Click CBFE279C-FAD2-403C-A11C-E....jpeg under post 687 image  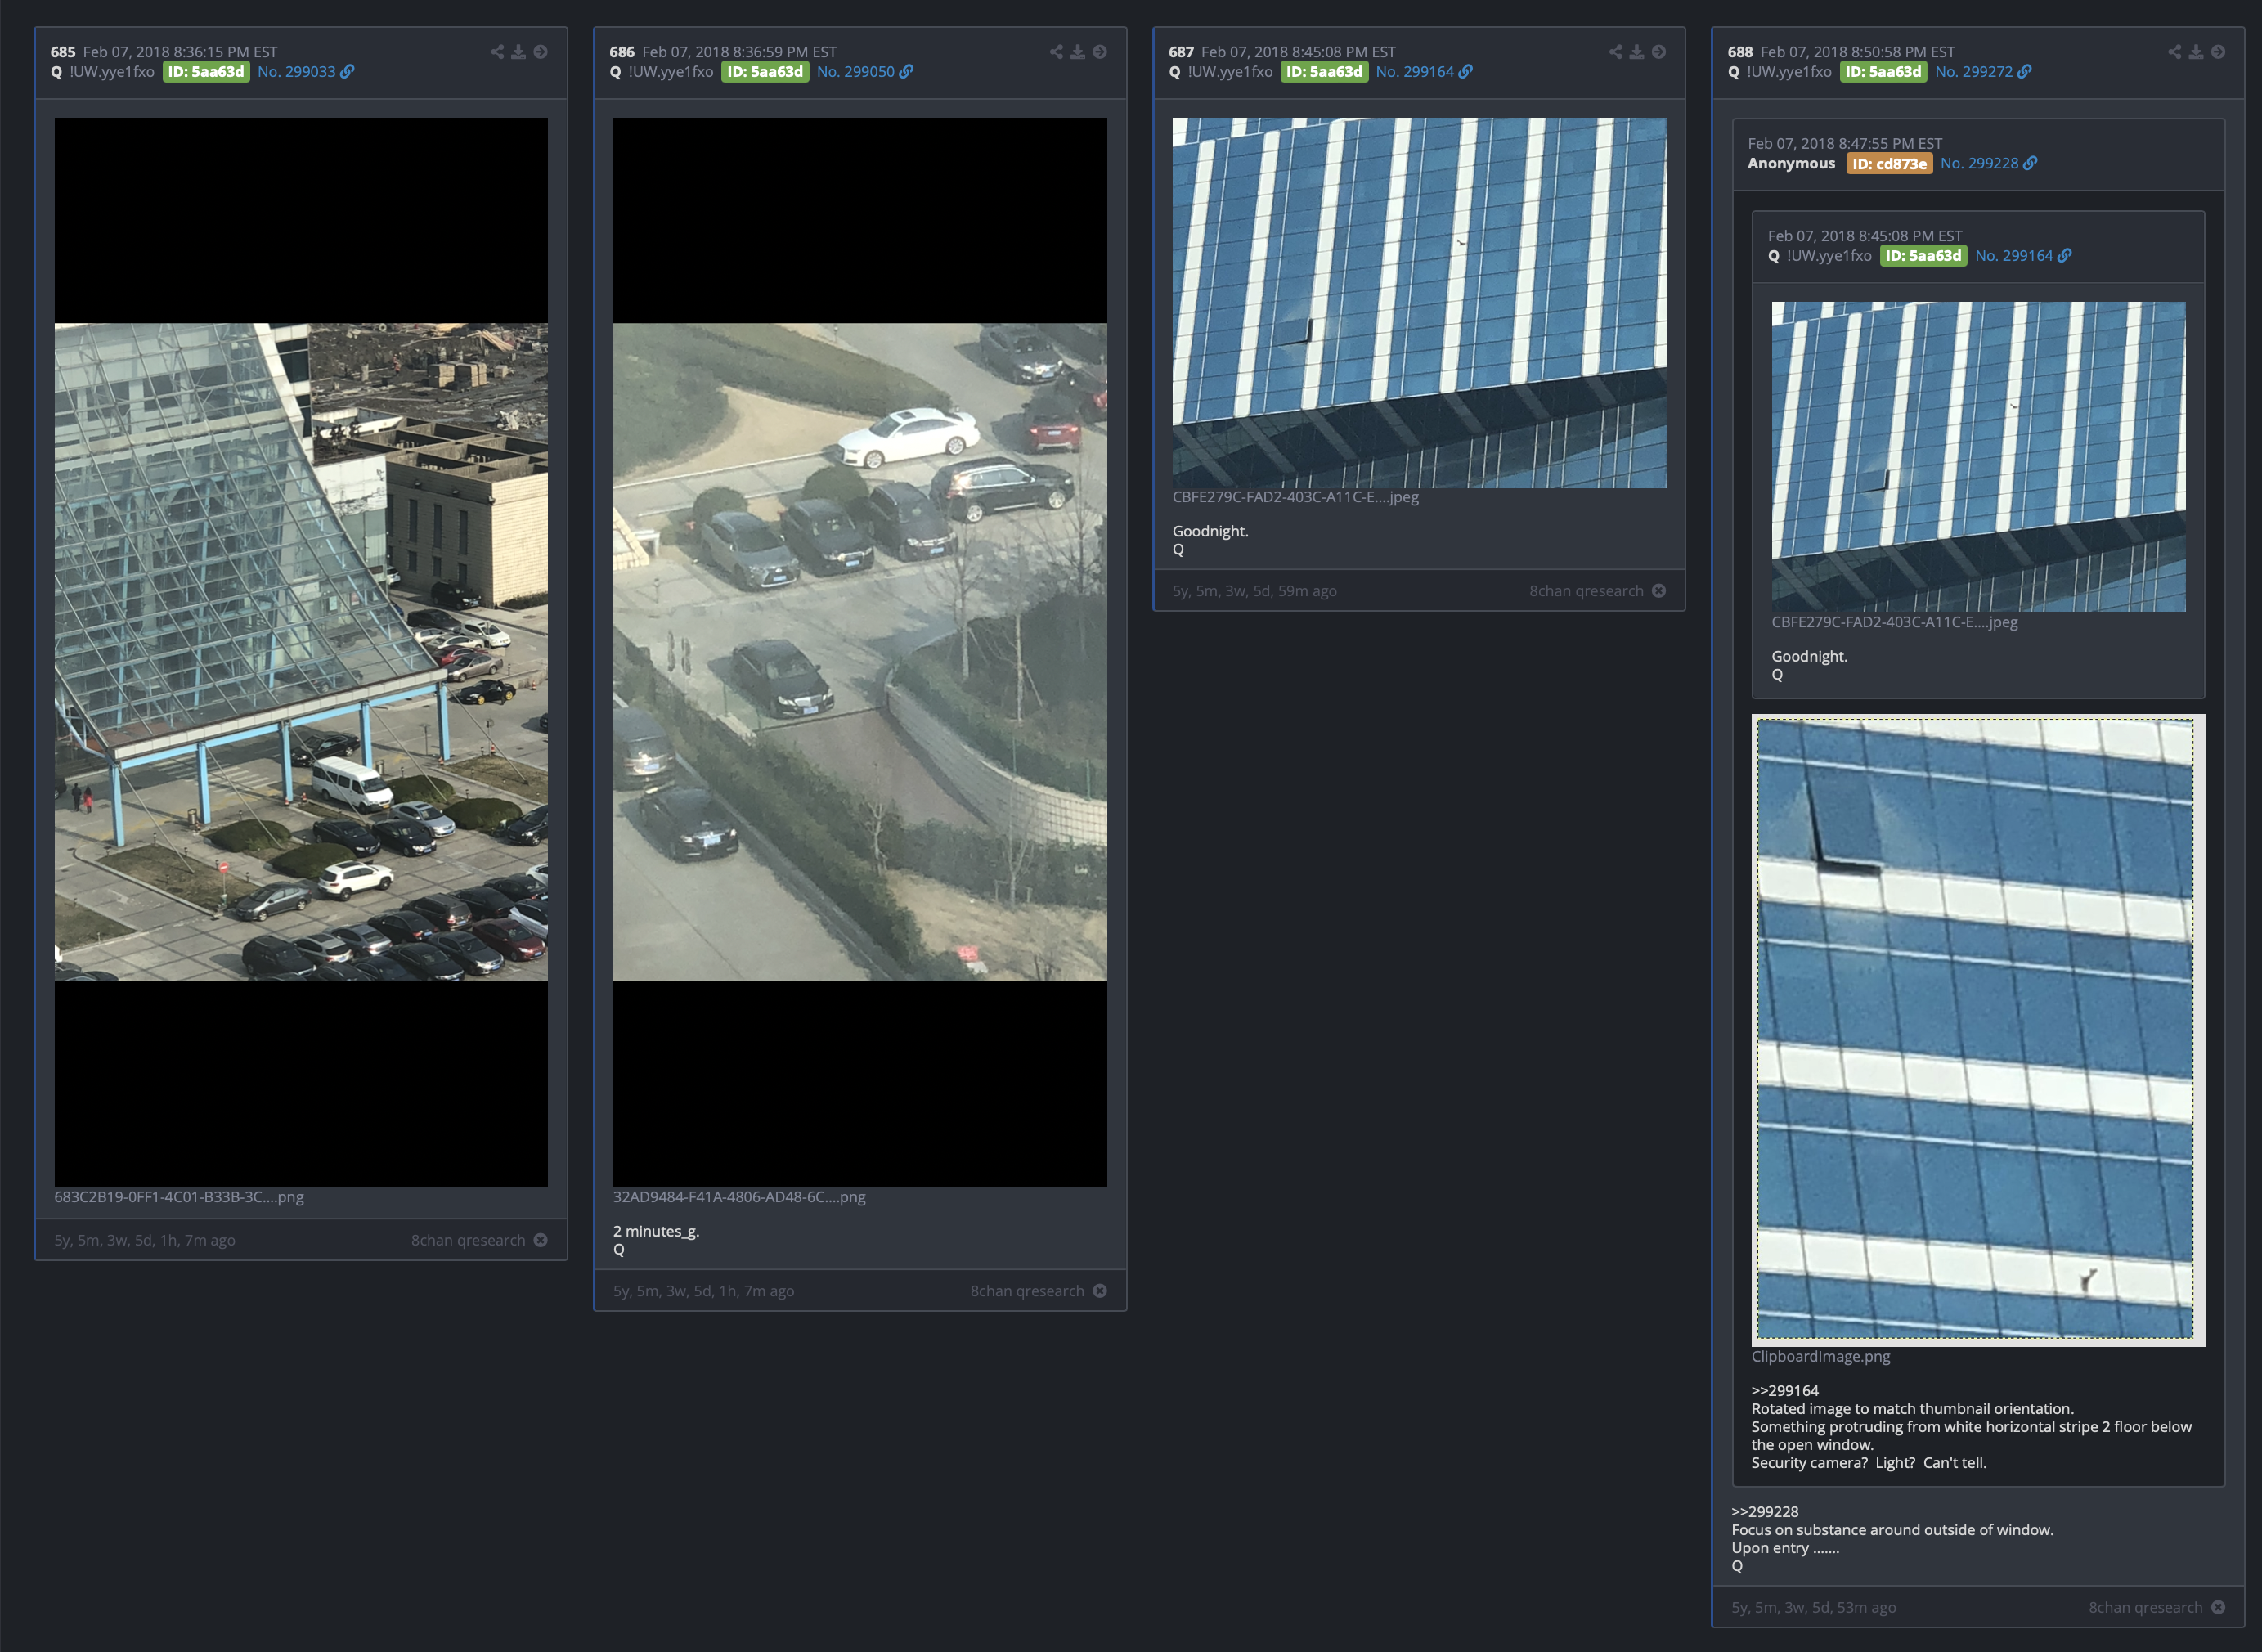click(x=1295, y=497)
